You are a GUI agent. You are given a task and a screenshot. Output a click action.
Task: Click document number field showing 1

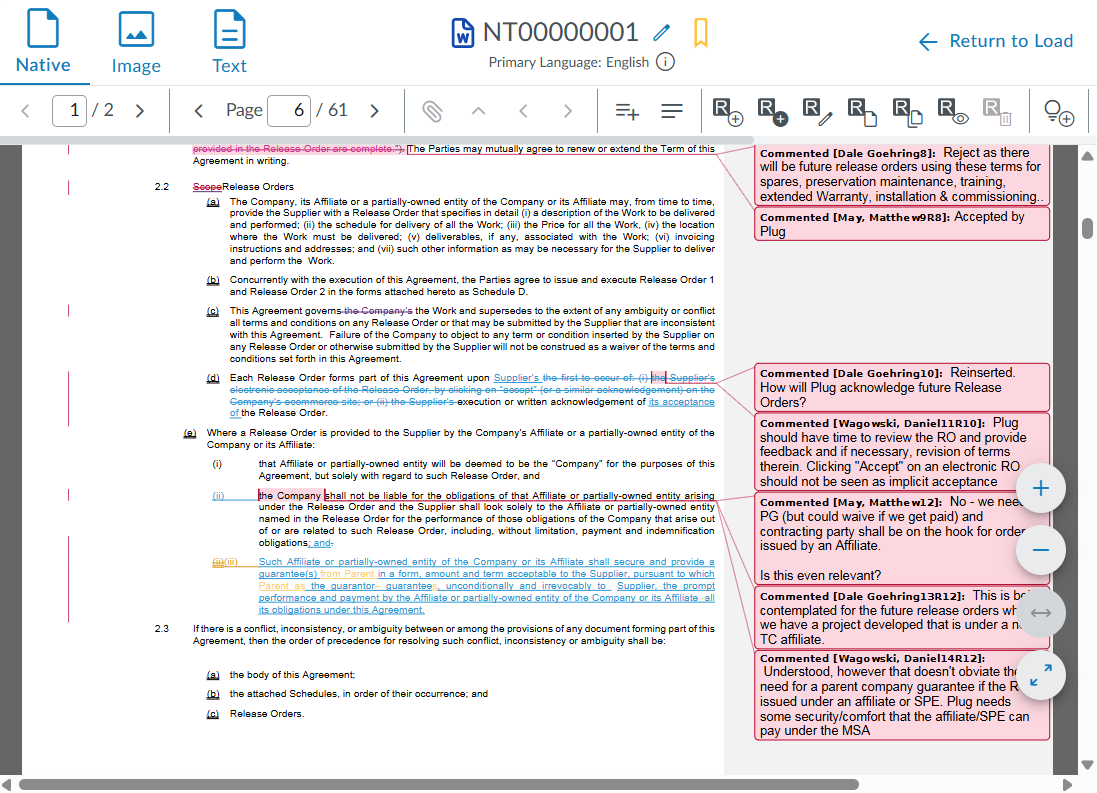[x=69, y=111]
